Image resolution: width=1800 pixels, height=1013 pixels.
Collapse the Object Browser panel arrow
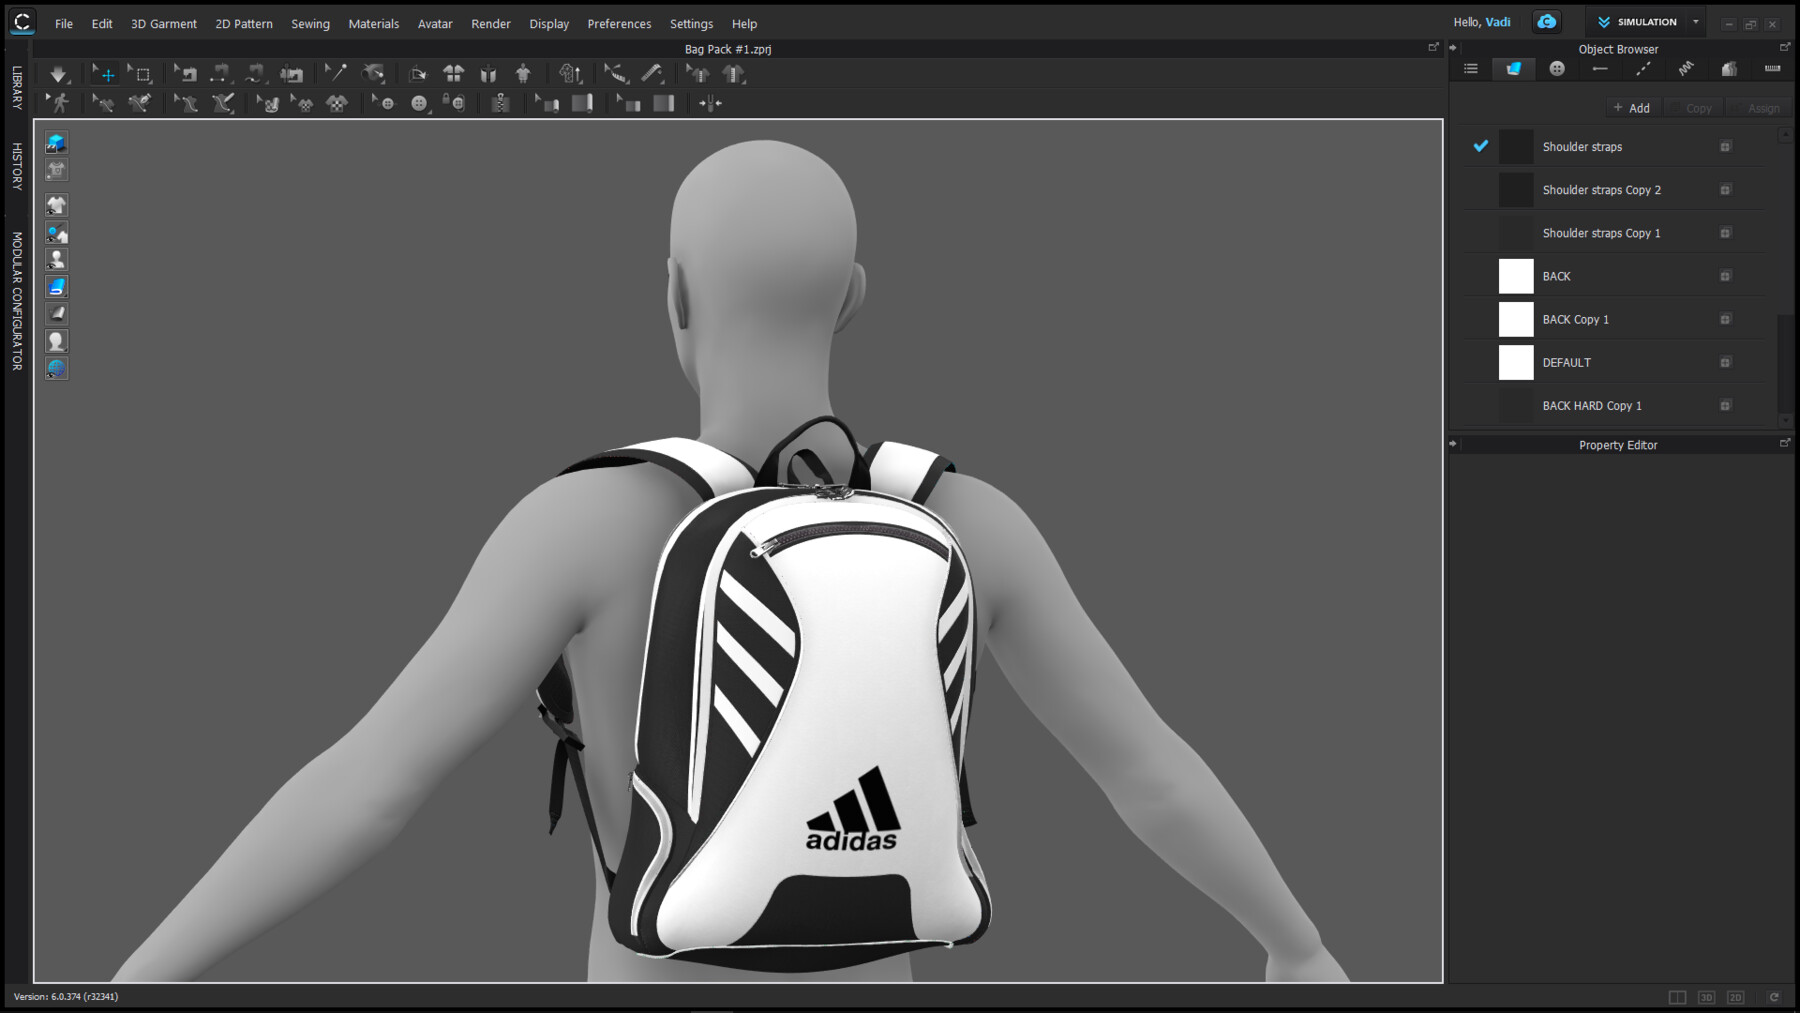(1453, 47)
